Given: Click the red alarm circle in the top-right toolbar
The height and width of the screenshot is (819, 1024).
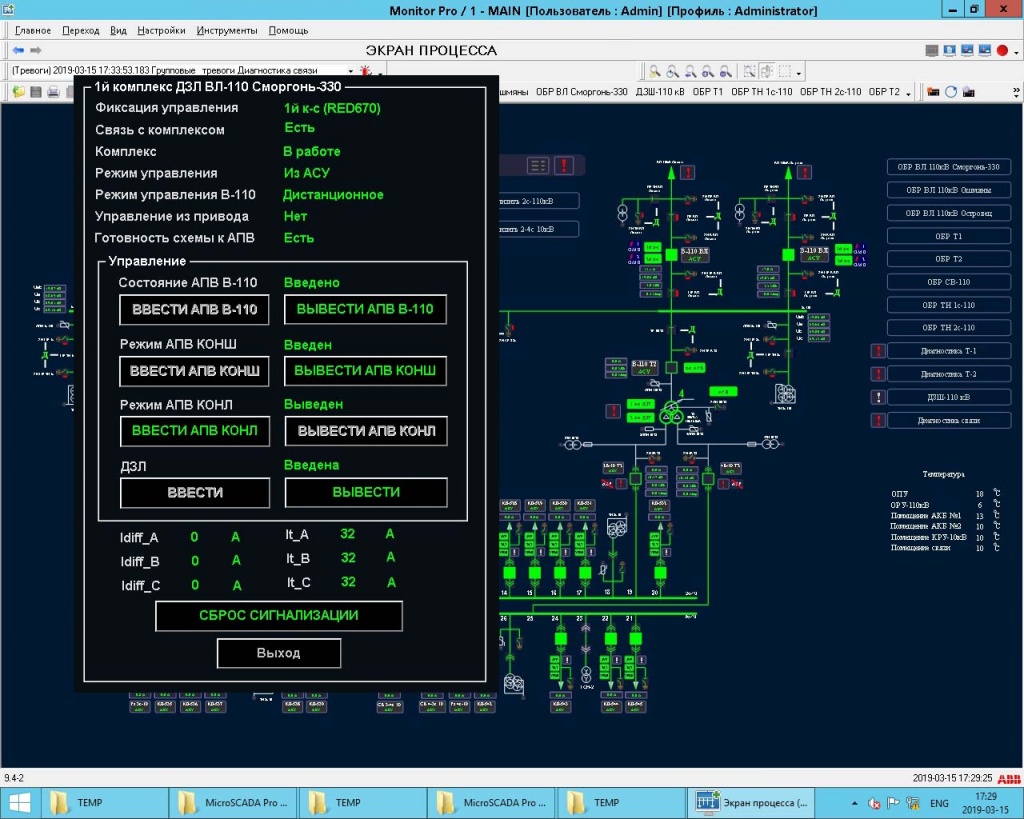Looking at the screenshot, I should click(x=1002, y=50).
